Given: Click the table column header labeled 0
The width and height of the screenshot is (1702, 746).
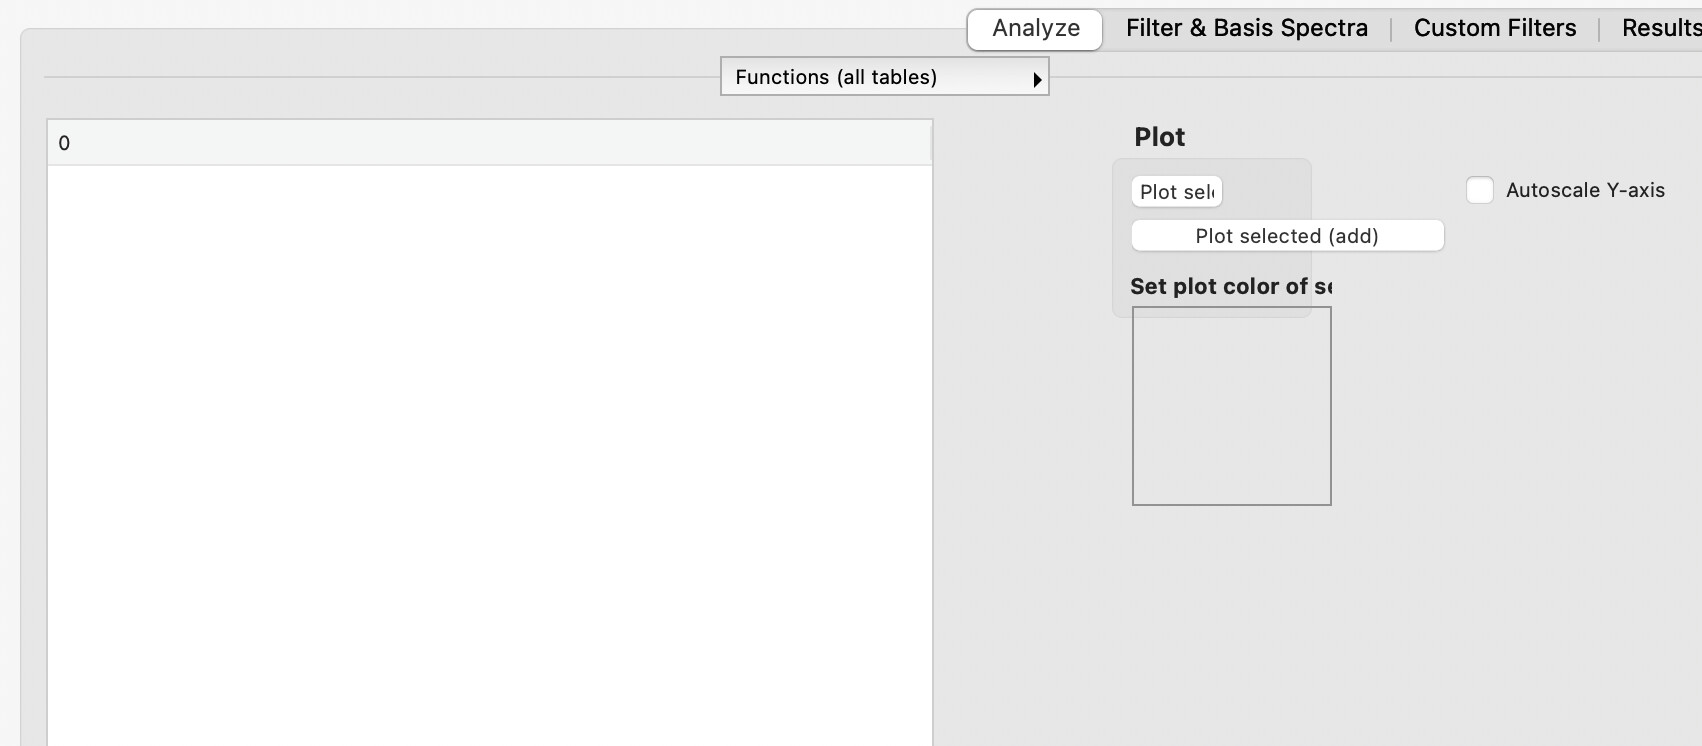Looking at the screenshot, I should (489, 143).
